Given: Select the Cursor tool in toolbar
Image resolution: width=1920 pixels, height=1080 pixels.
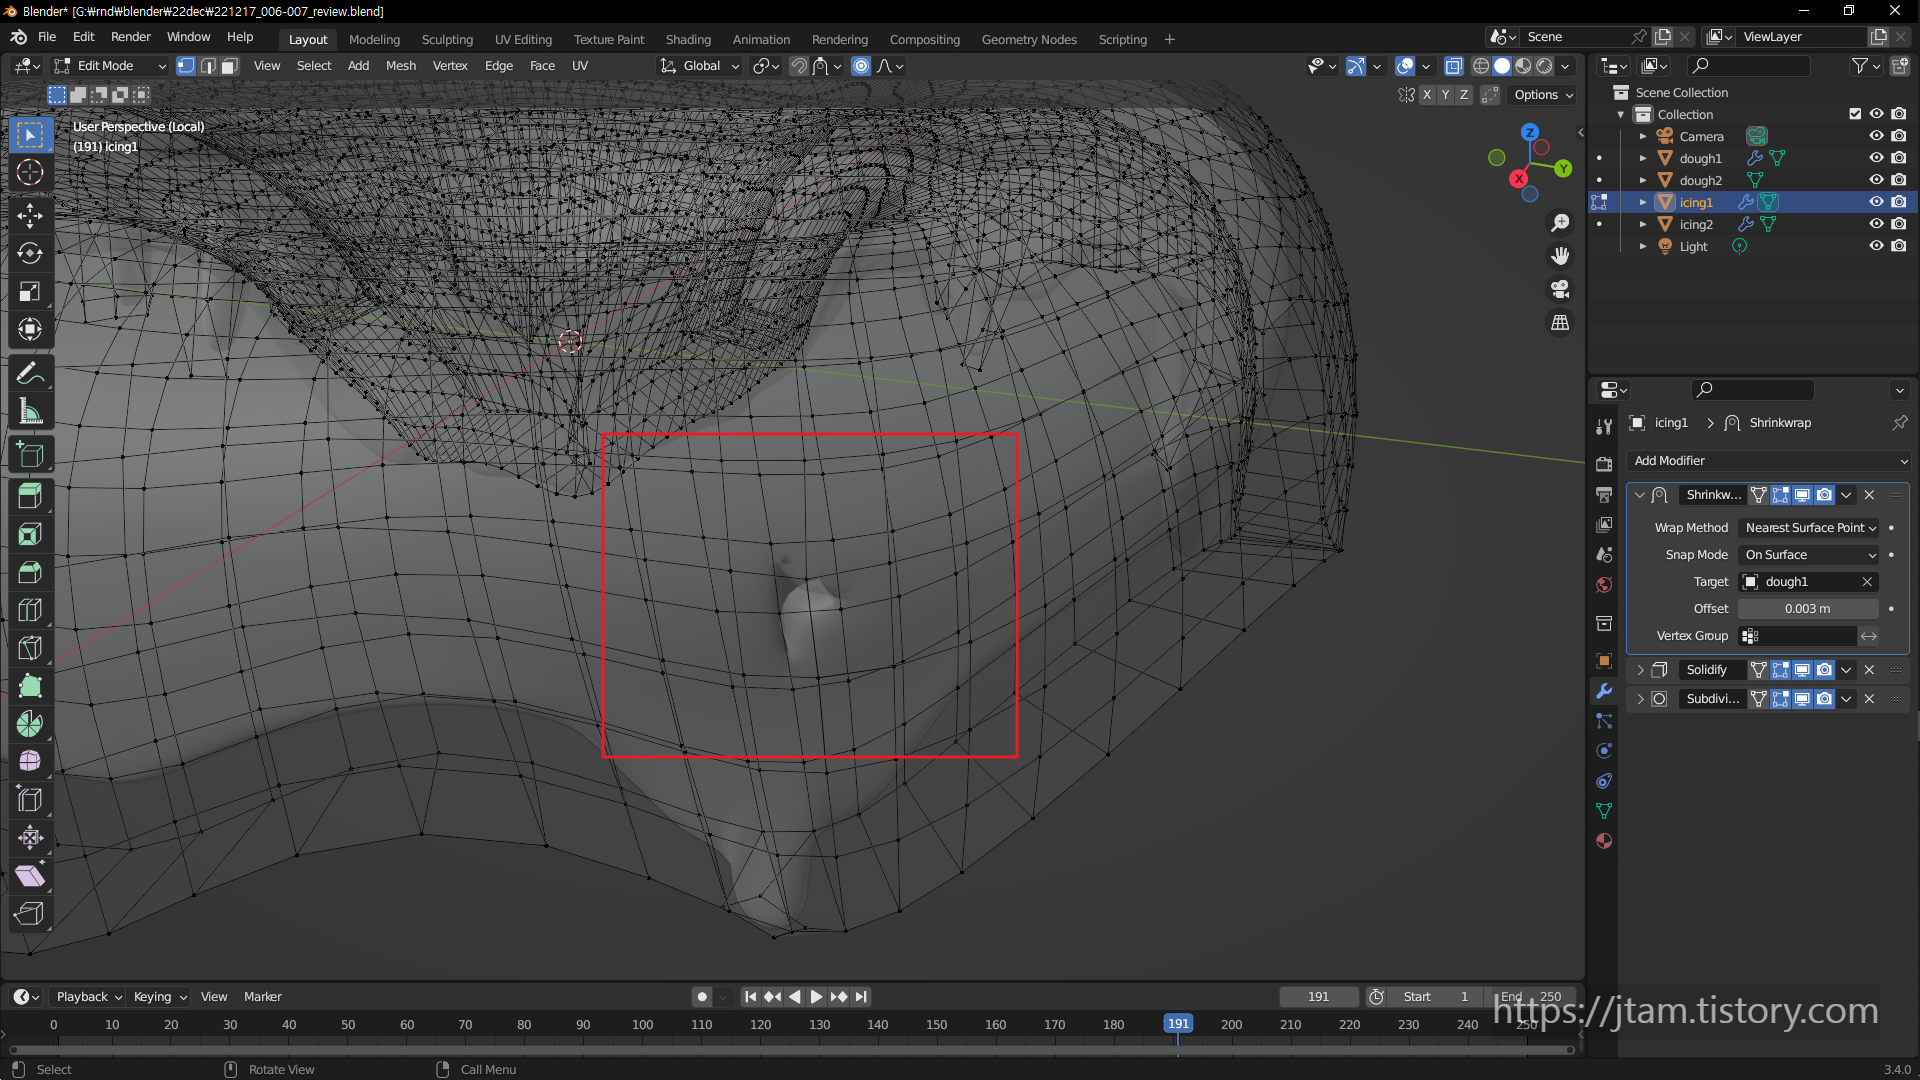Looking at the screenshot, I should (x=30, y=172).
